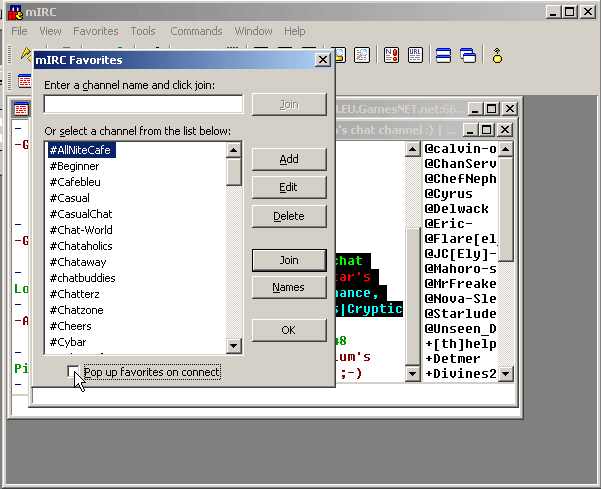This screenshot has width=601, height=489.
Task: Click the Join button below Delete
Action: 289,260
